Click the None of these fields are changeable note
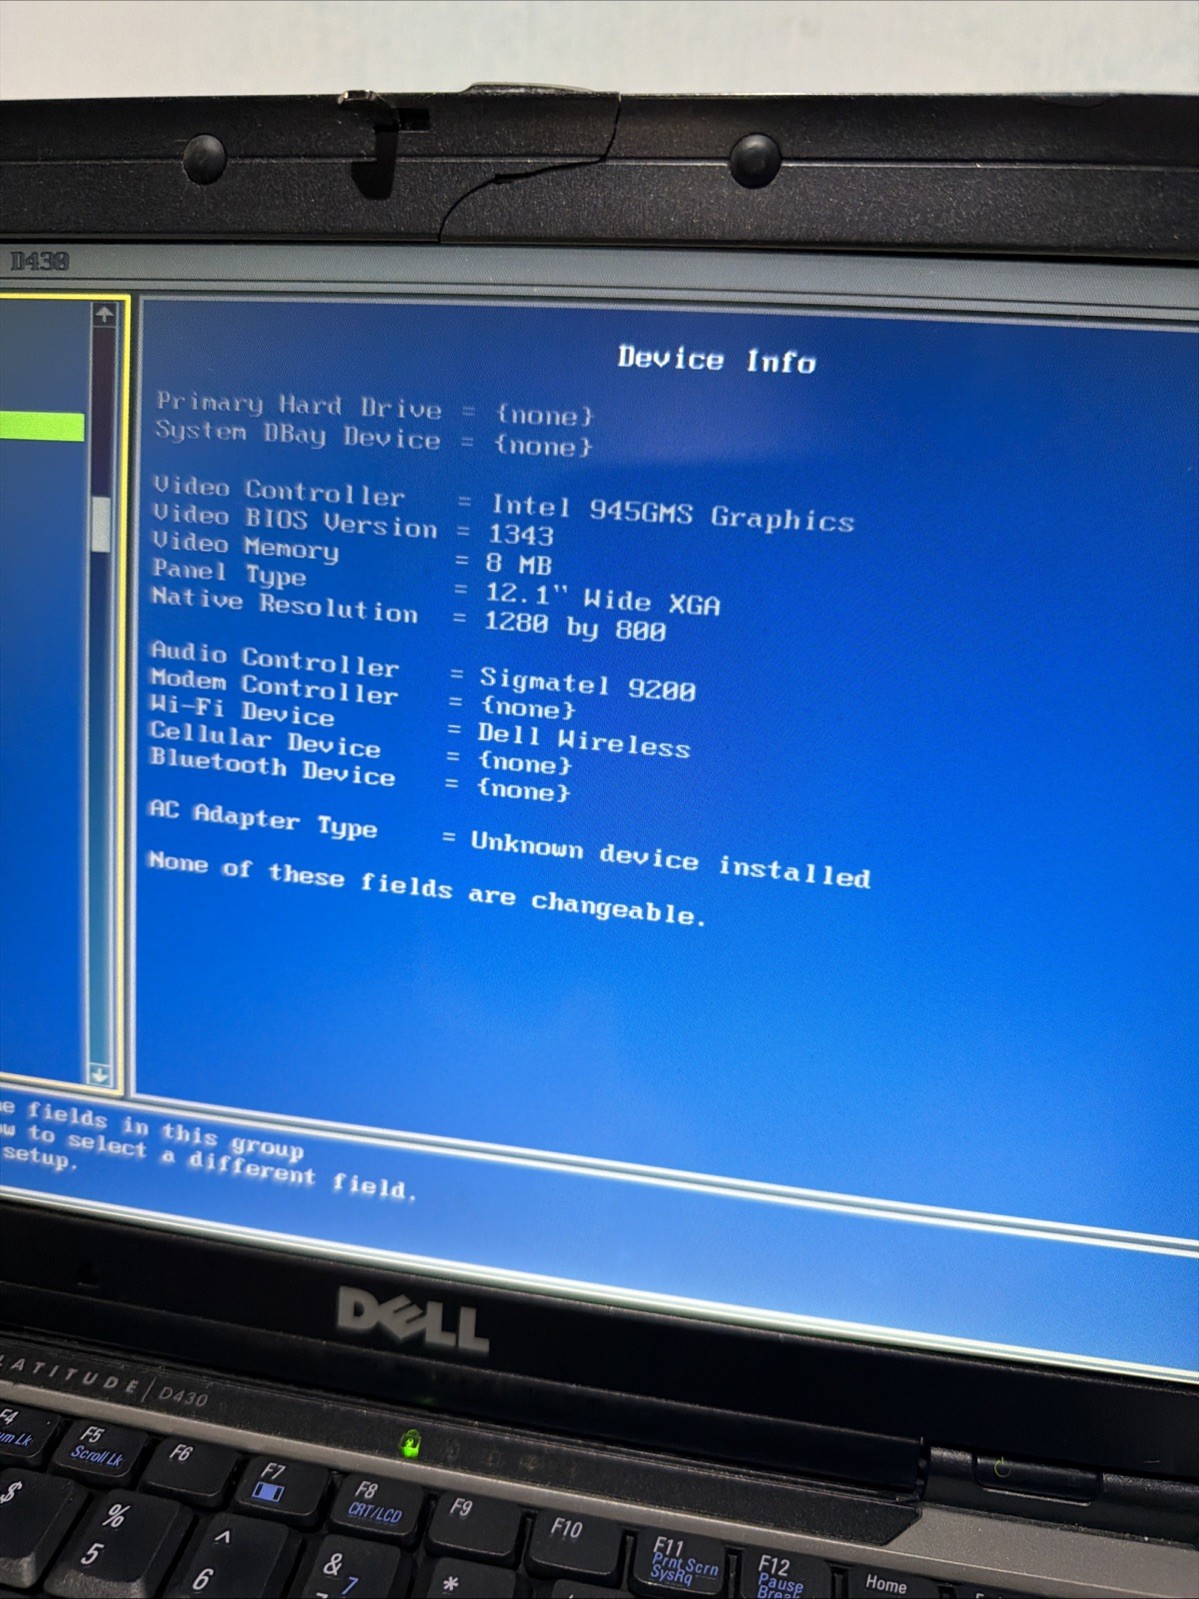Viewport: 1199px width, 1599px height. point(427,887)
